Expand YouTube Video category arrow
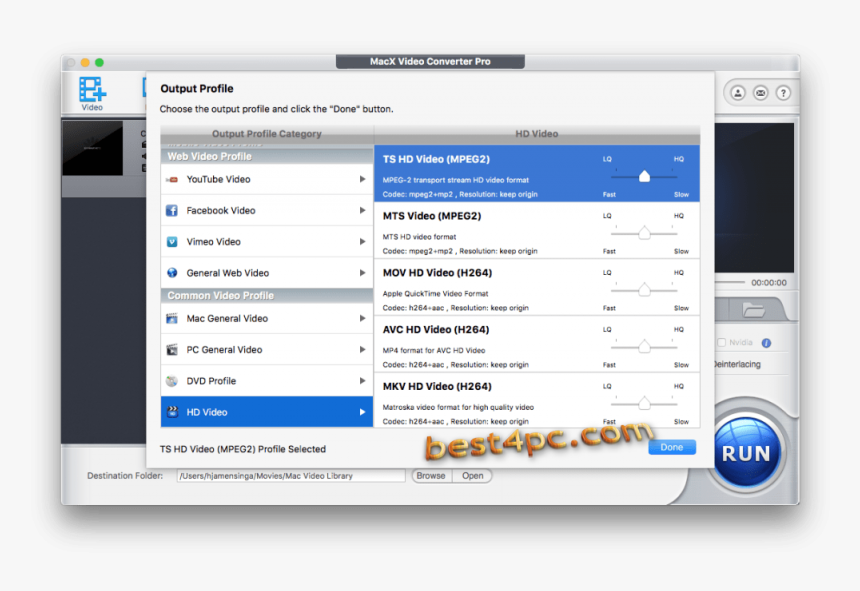 click(x=362, y=179)
